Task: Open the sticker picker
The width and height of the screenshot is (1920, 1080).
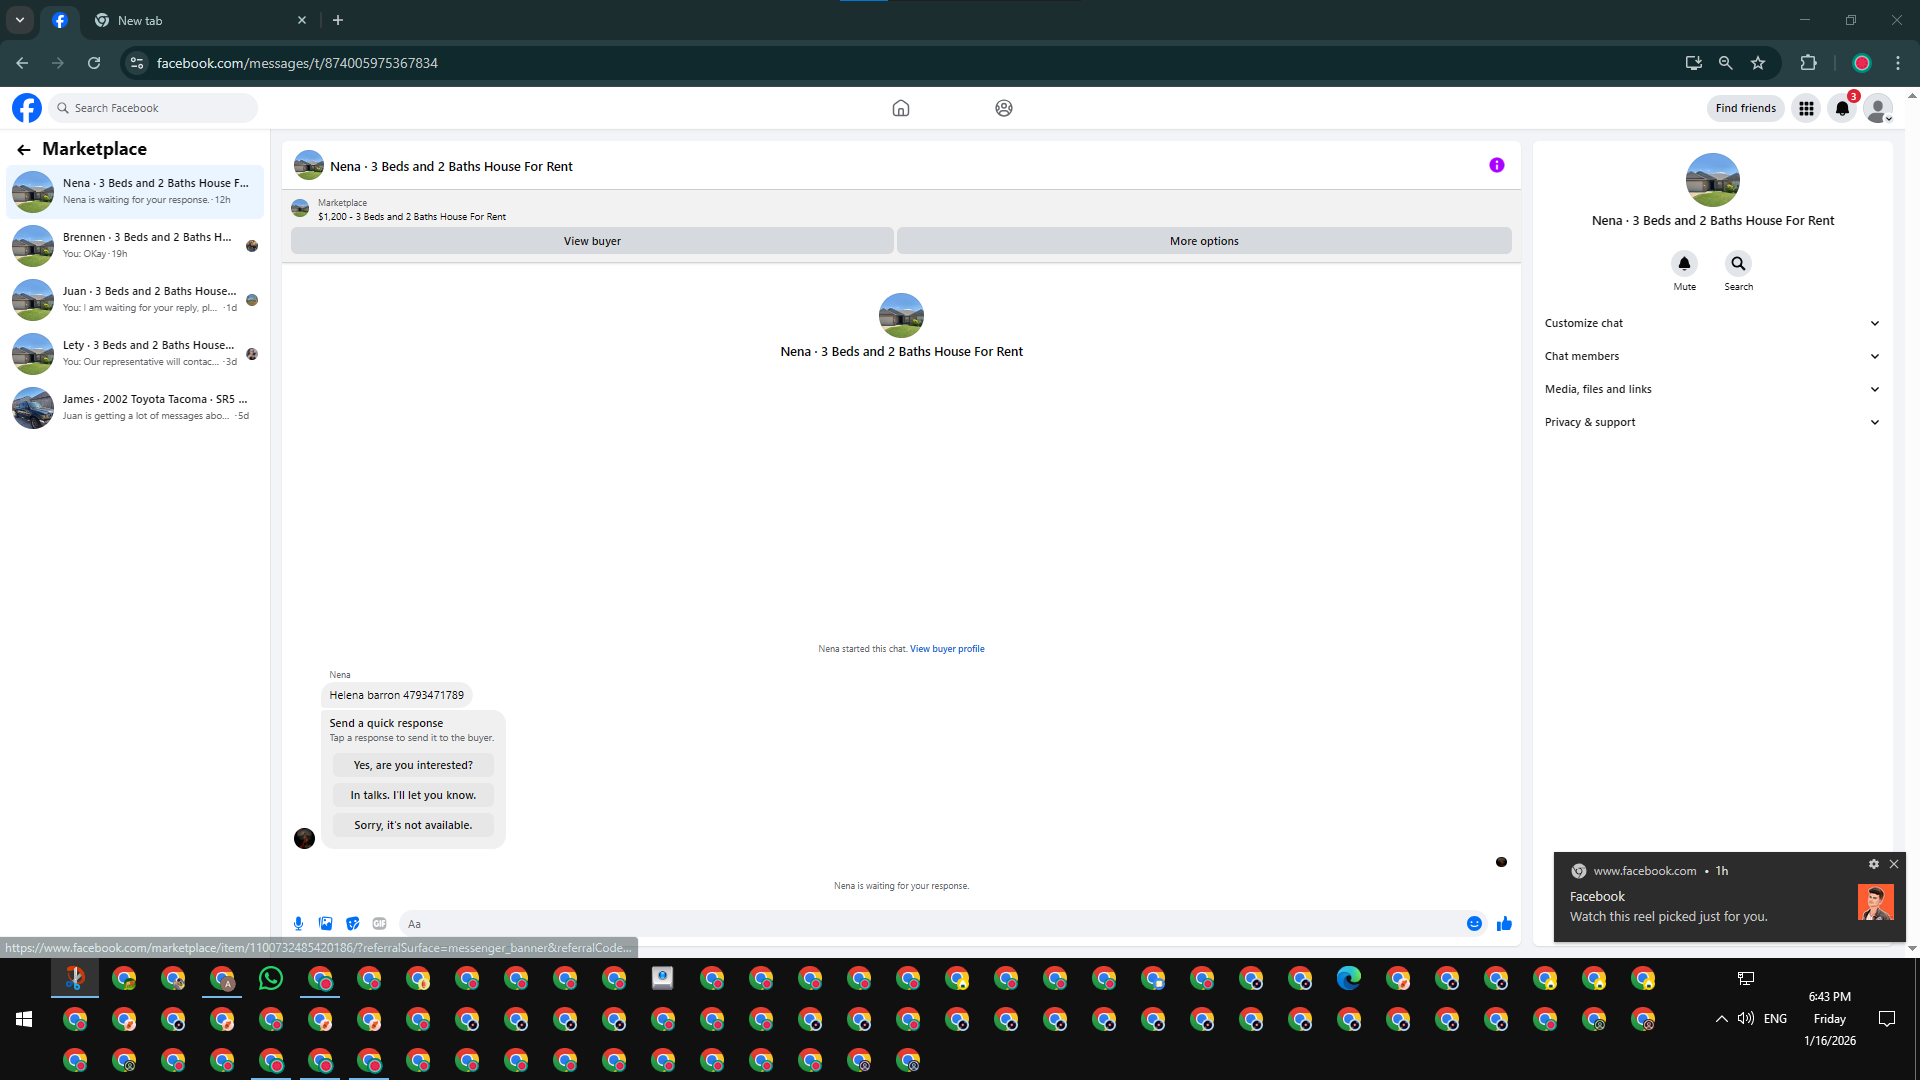Action: pyautogui.click(x=352, y=924)
